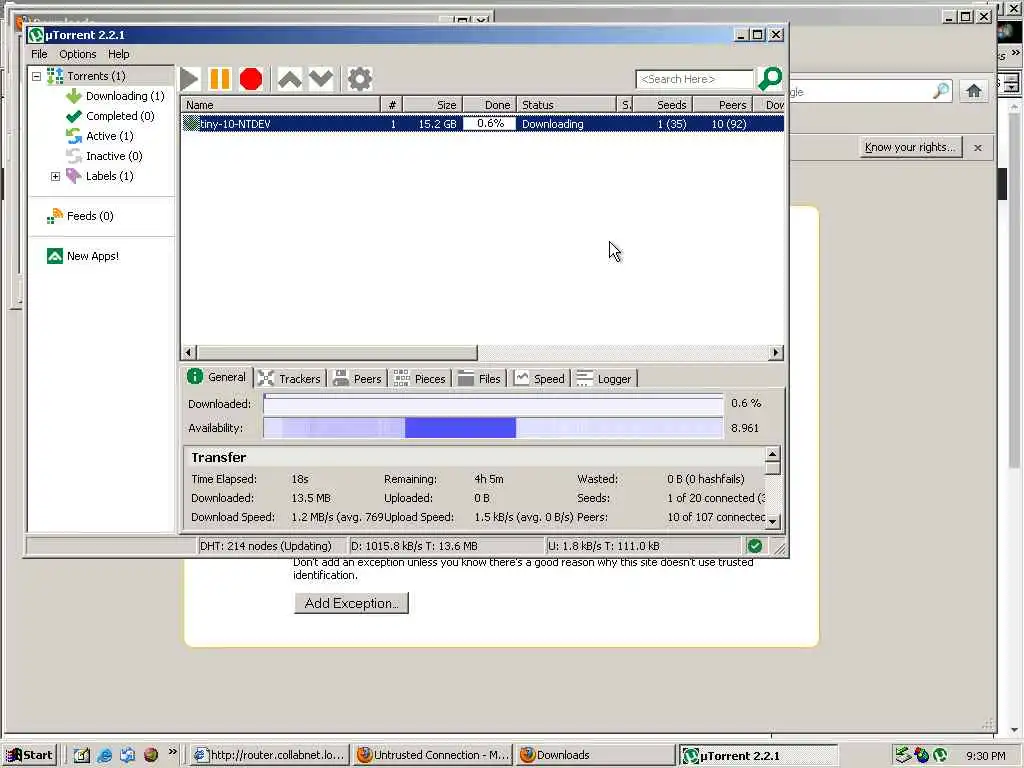Switch to the Trackers tab
Screen dimensions: 1024x768
(289, 379)
